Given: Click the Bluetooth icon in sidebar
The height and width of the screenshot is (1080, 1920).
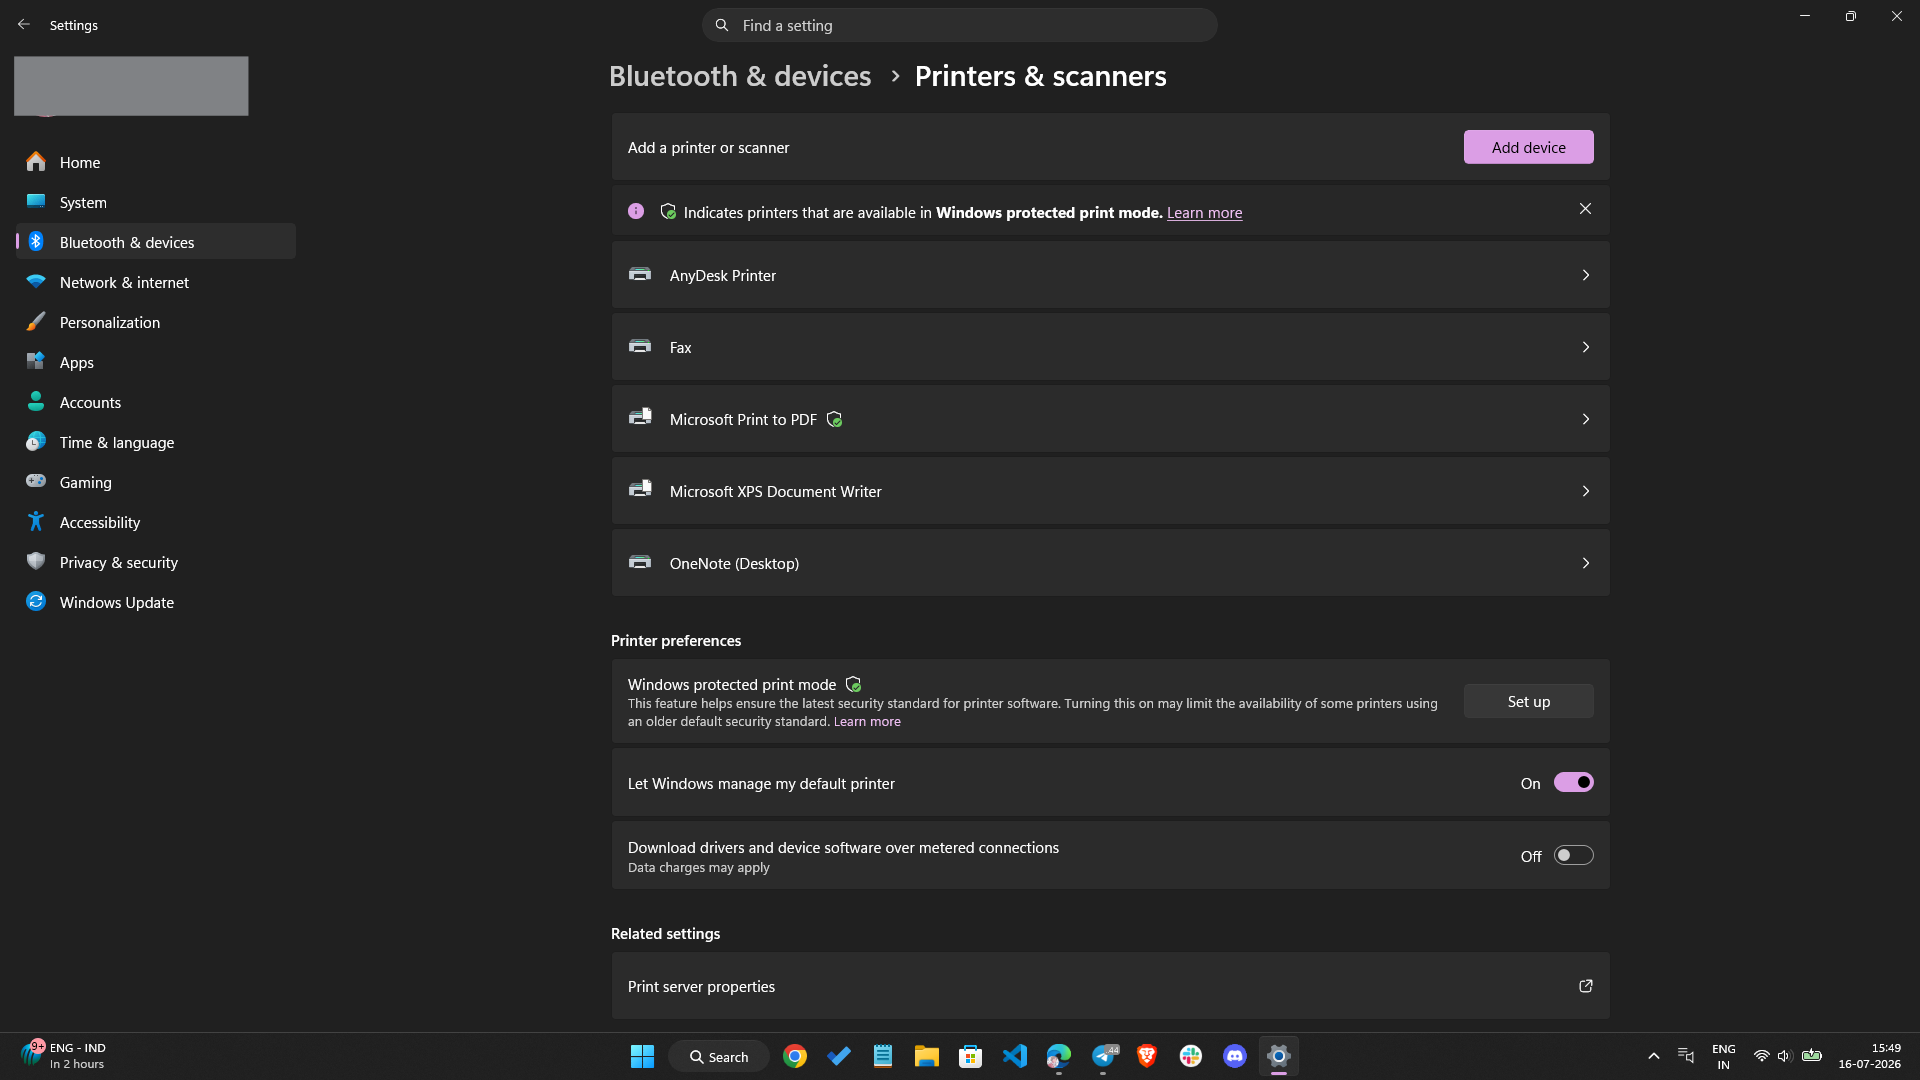Looking at the screenshot, I should pyautogui.click(x=36, y=242).
